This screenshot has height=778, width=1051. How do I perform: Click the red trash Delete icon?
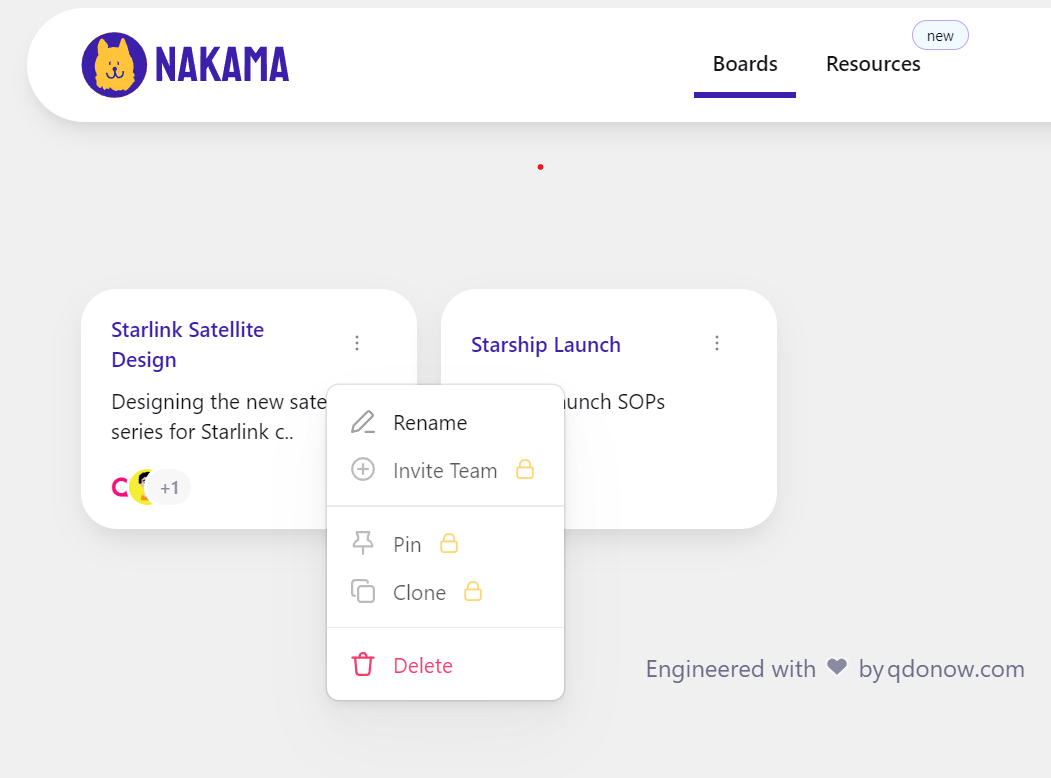point(363,664)
